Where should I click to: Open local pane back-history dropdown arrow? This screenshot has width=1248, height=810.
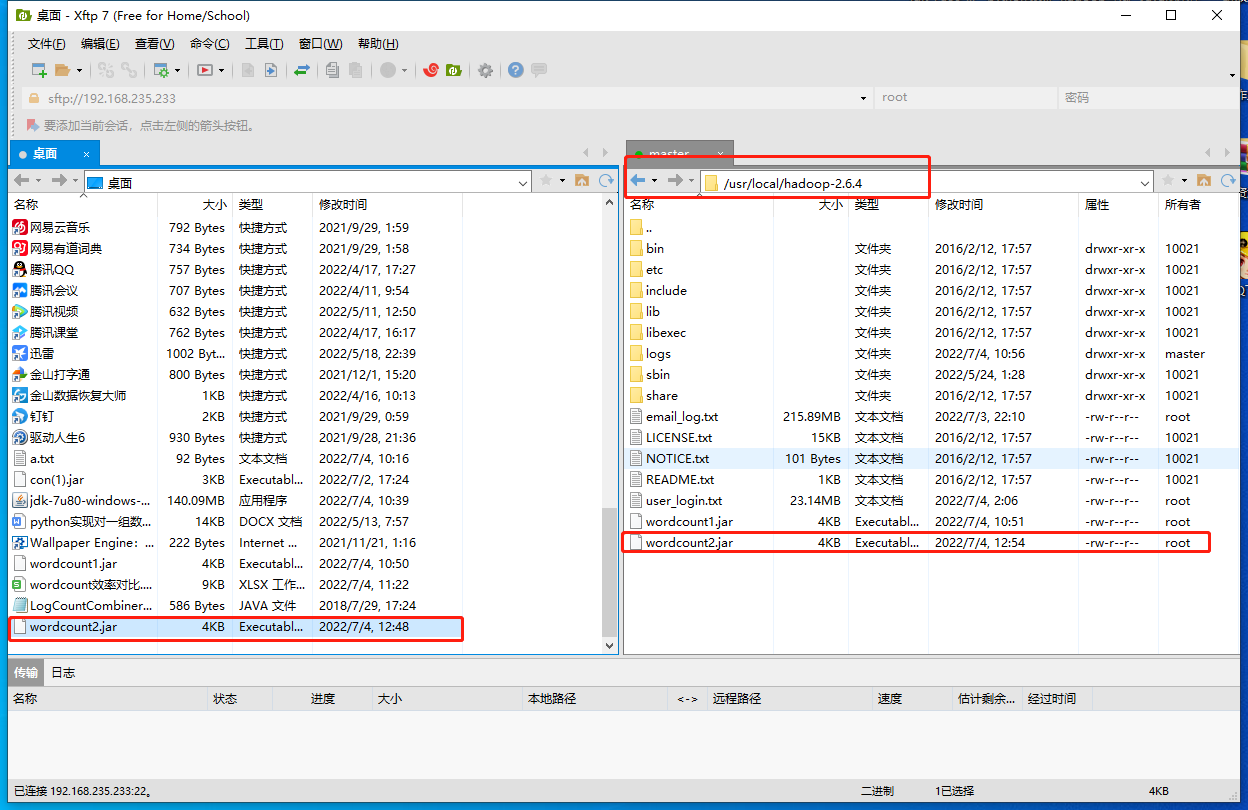click(x=38, y=180)
